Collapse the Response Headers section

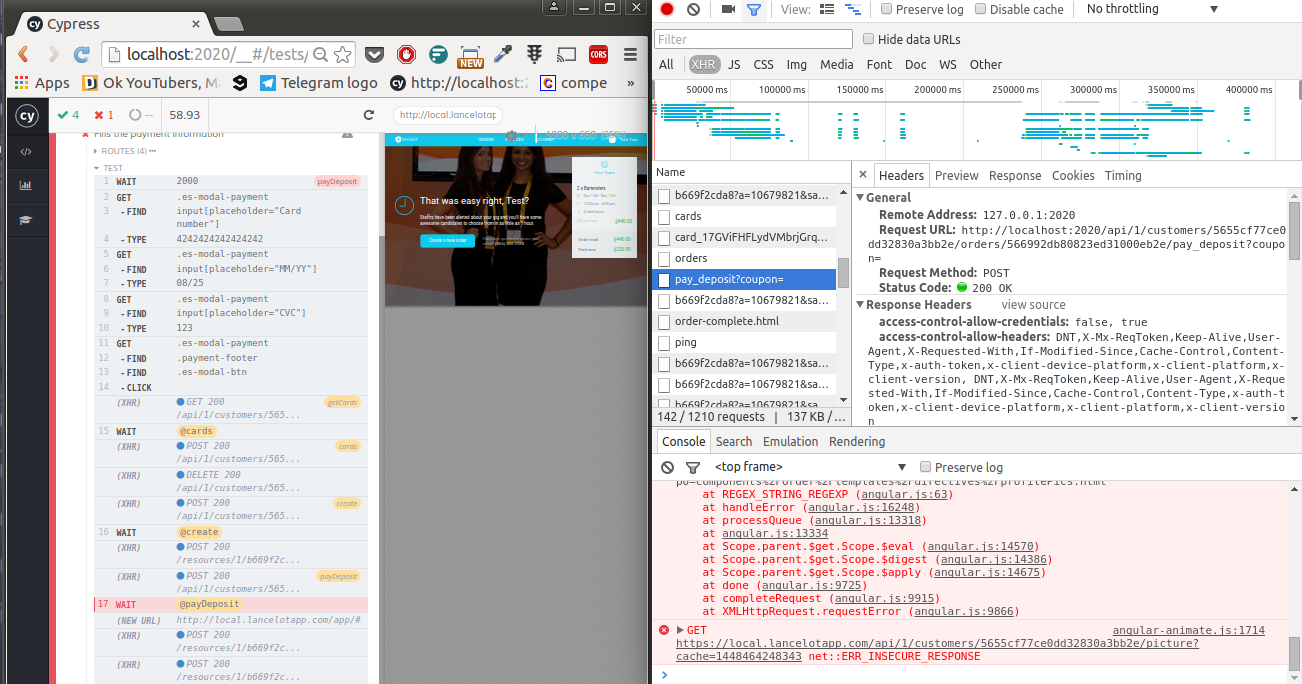tap(860, 304)
